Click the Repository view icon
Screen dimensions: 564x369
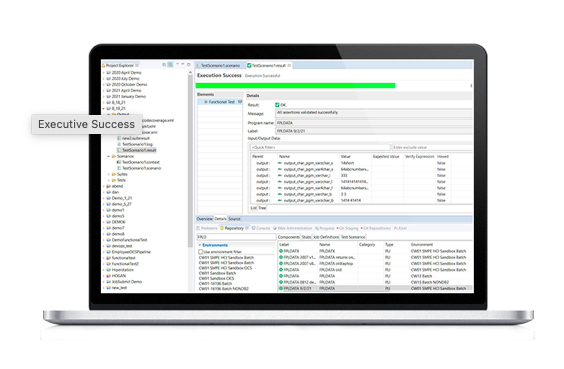point(222,228)
